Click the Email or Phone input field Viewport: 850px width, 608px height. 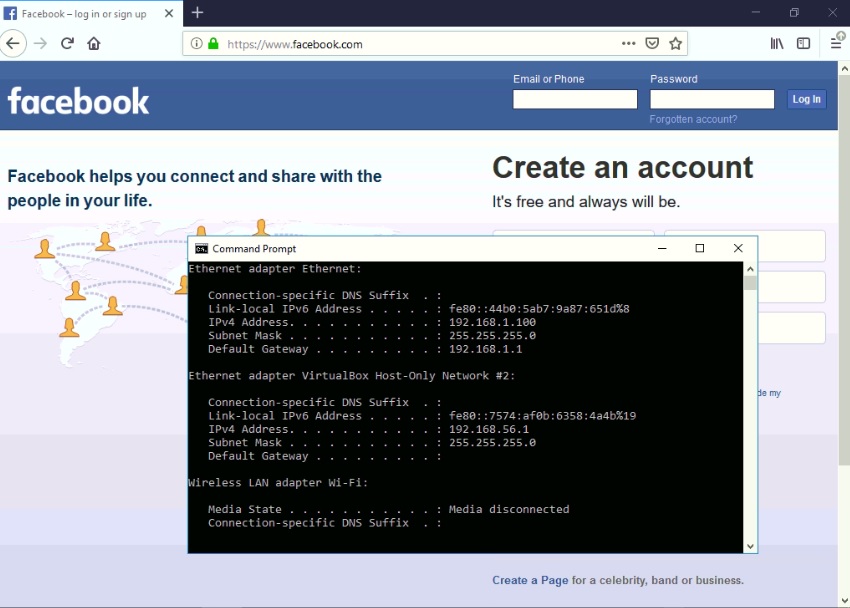(574, 98)
